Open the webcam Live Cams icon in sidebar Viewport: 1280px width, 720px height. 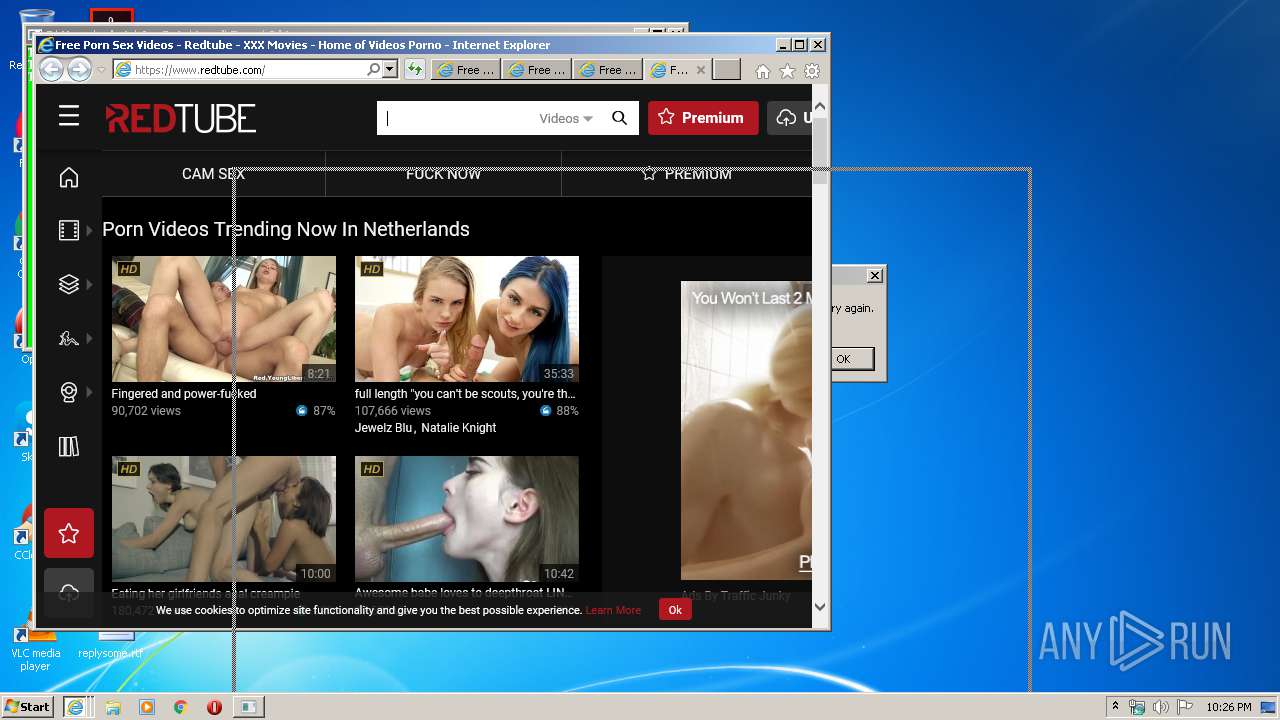click(x=69, y=392)
